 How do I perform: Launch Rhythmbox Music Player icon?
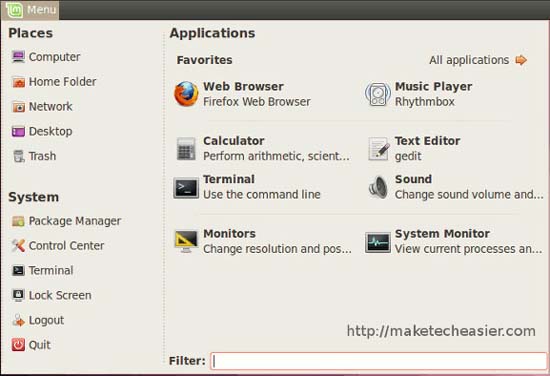[x=378, y=94]
